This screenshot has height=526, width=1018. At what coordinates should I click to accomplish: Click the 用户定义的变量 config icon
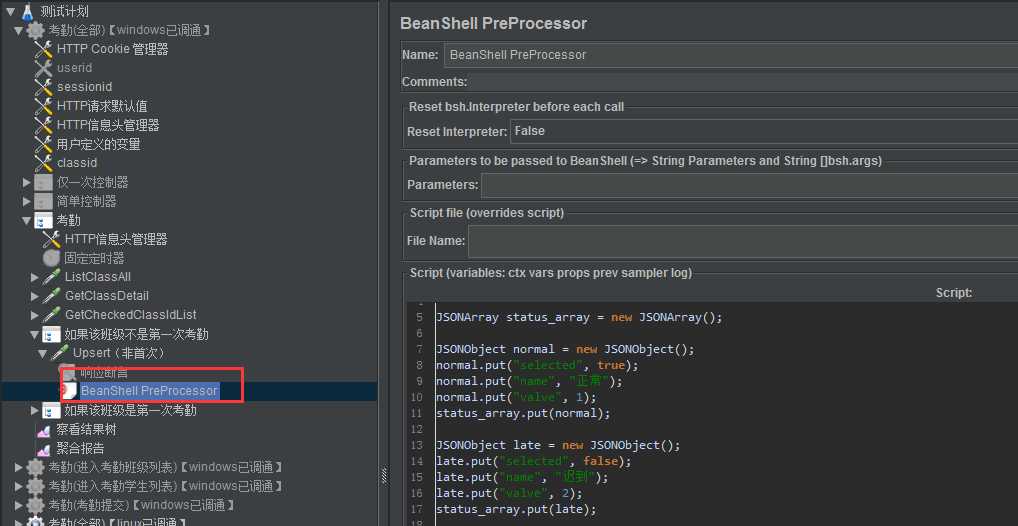[43, 144]
